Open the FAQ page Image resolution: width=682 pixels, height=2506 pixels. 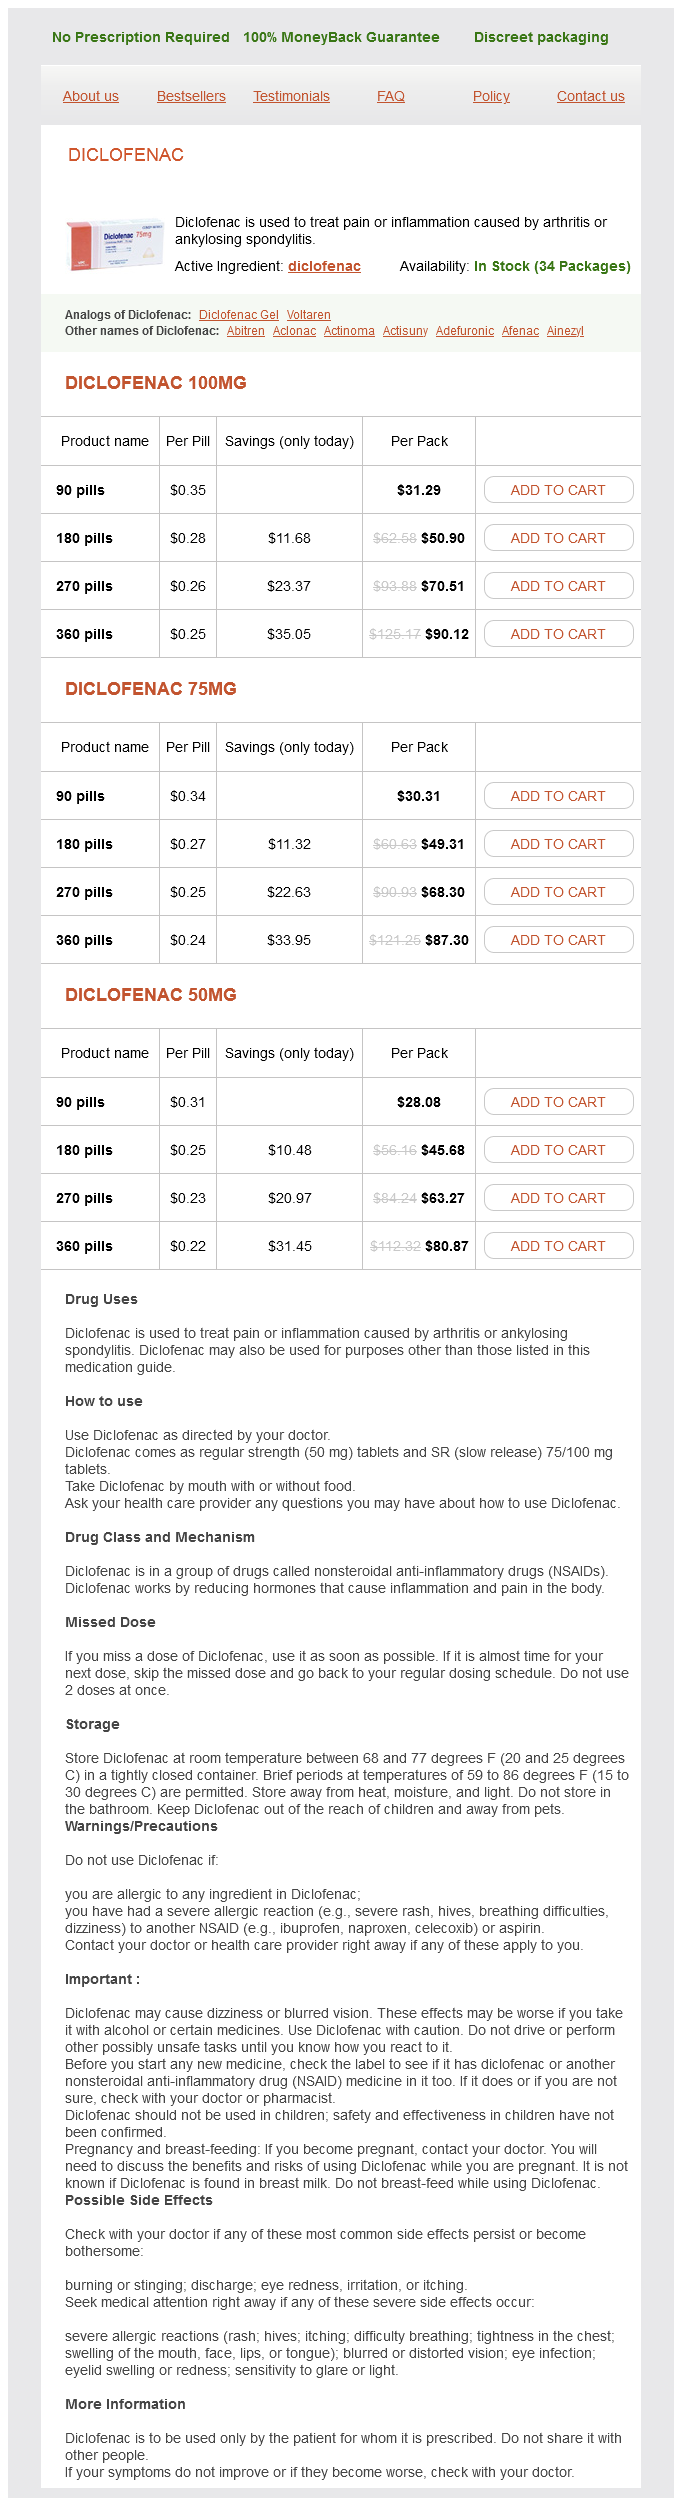(x=391, y=96)
